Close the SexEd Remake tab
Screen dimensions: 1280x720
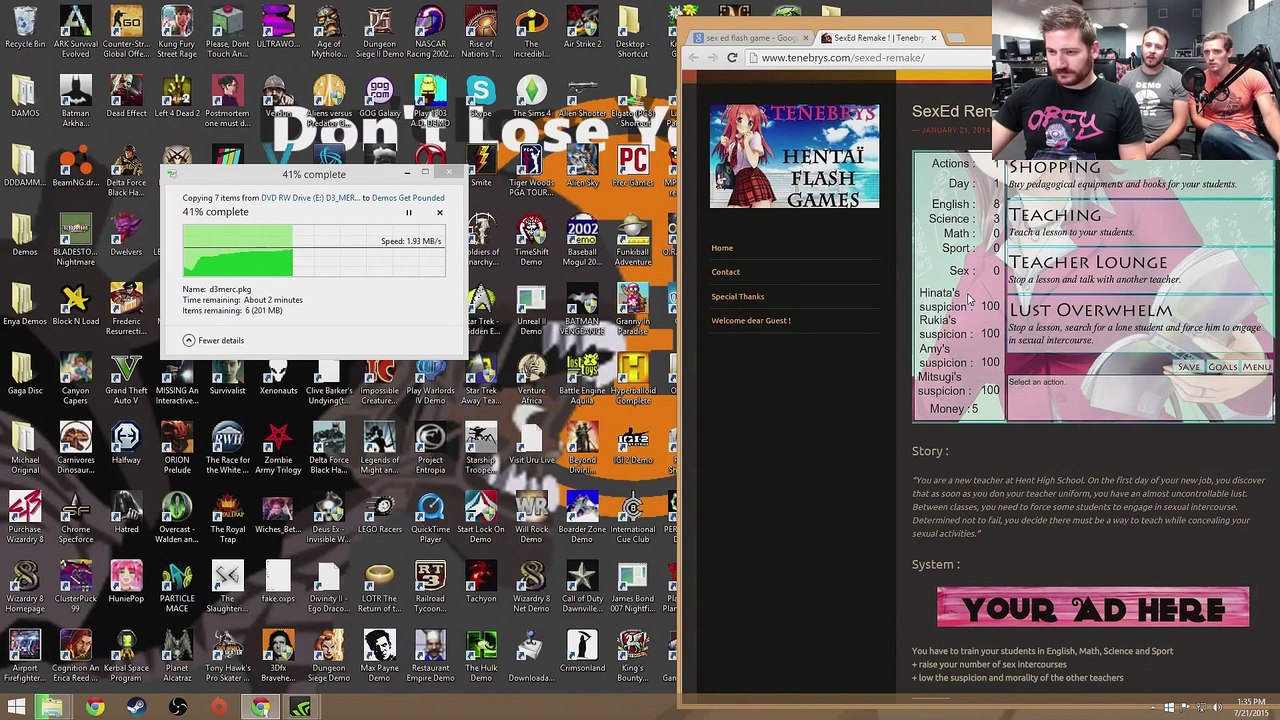click(934, 38)
